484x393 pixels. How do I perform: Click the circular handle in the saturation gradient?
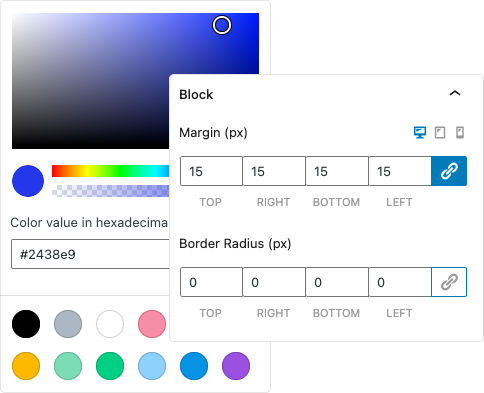[222, 25]
